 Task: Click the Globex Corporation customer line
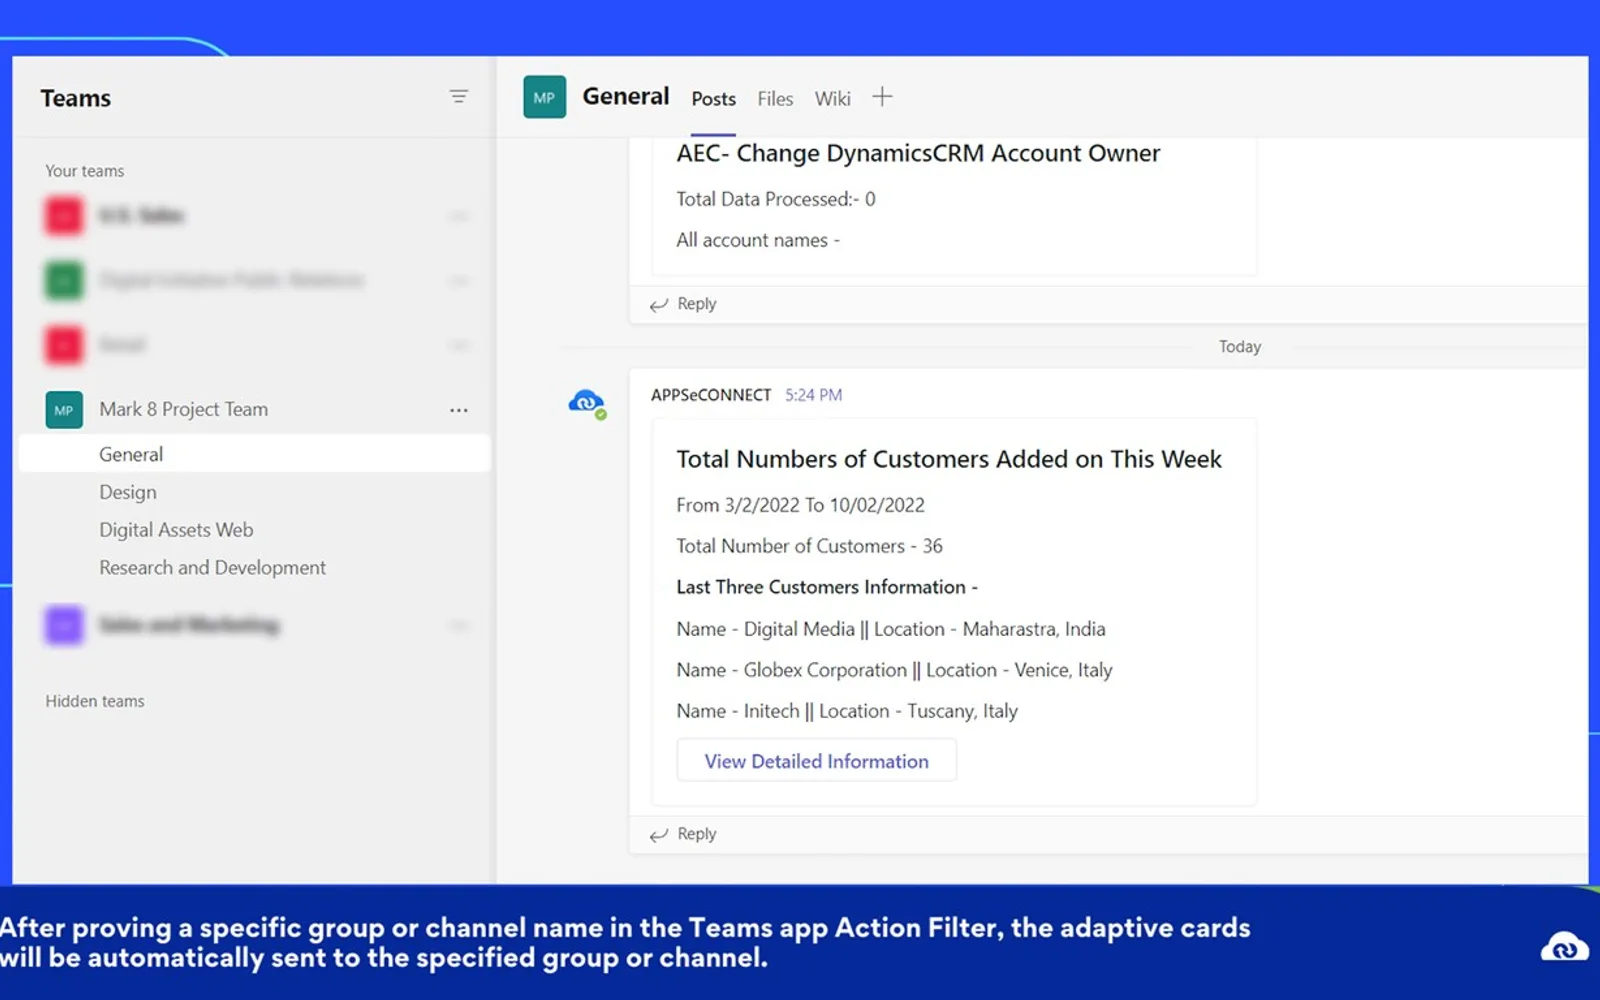click(894, 670)
